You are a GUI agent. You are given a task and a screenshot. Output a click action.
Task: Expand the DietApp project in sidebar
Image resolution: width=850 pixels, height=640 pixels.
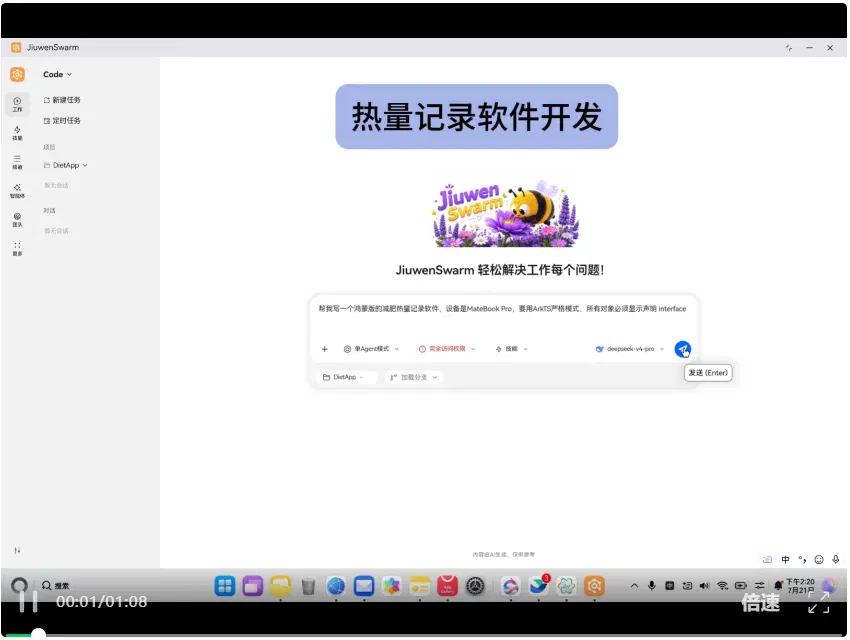click(x=66, y=165)
